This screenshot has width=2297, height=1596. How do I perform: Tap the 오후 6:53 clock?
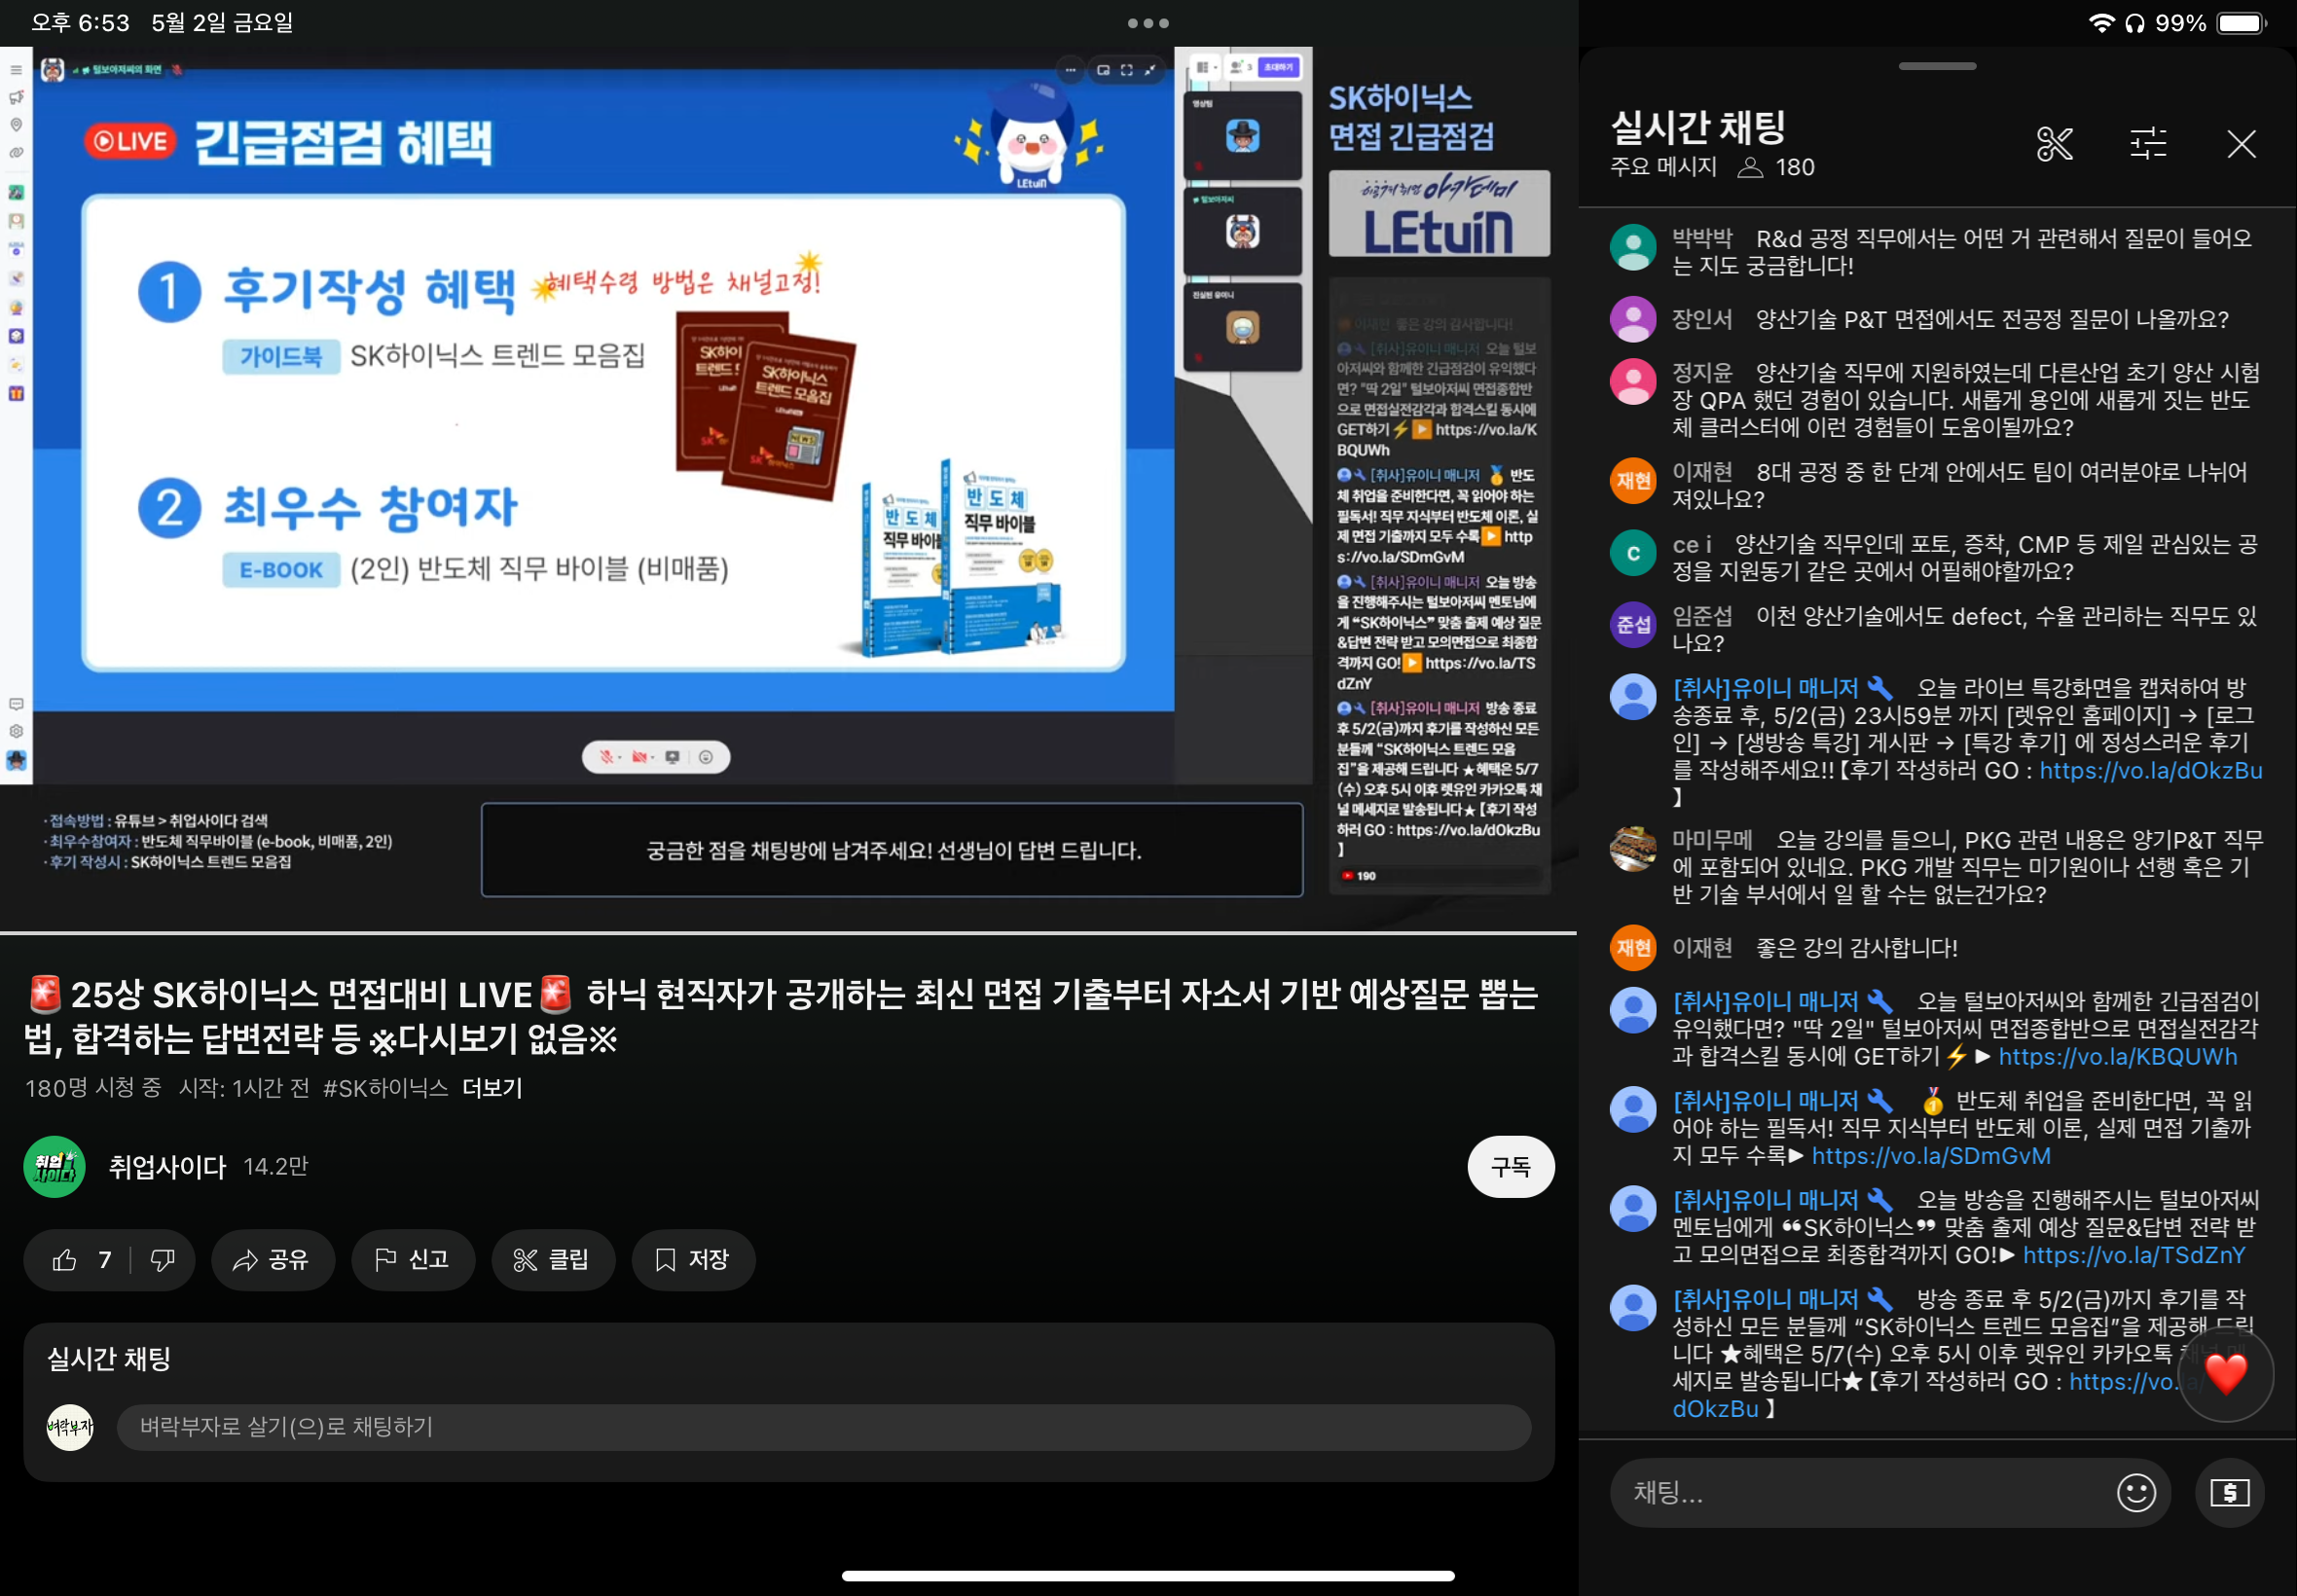(80, 23)
